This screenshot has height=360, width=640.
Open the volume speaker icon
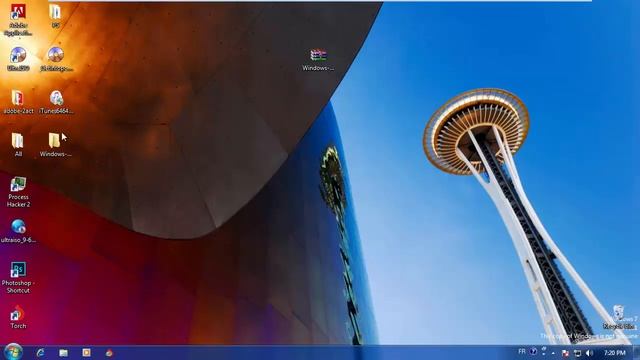pyautogui.click(x=589, y=353)
